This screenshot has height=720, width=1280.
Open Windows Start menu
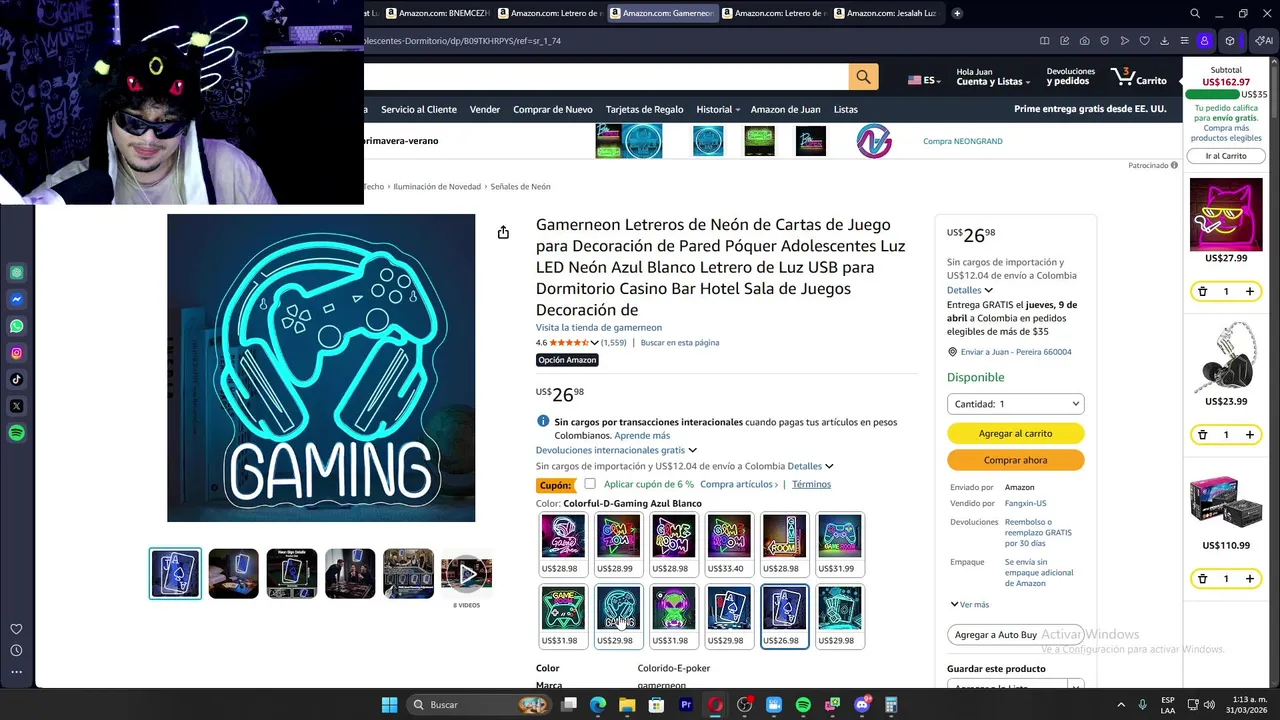pyautogui.click(x=389, y=705)
